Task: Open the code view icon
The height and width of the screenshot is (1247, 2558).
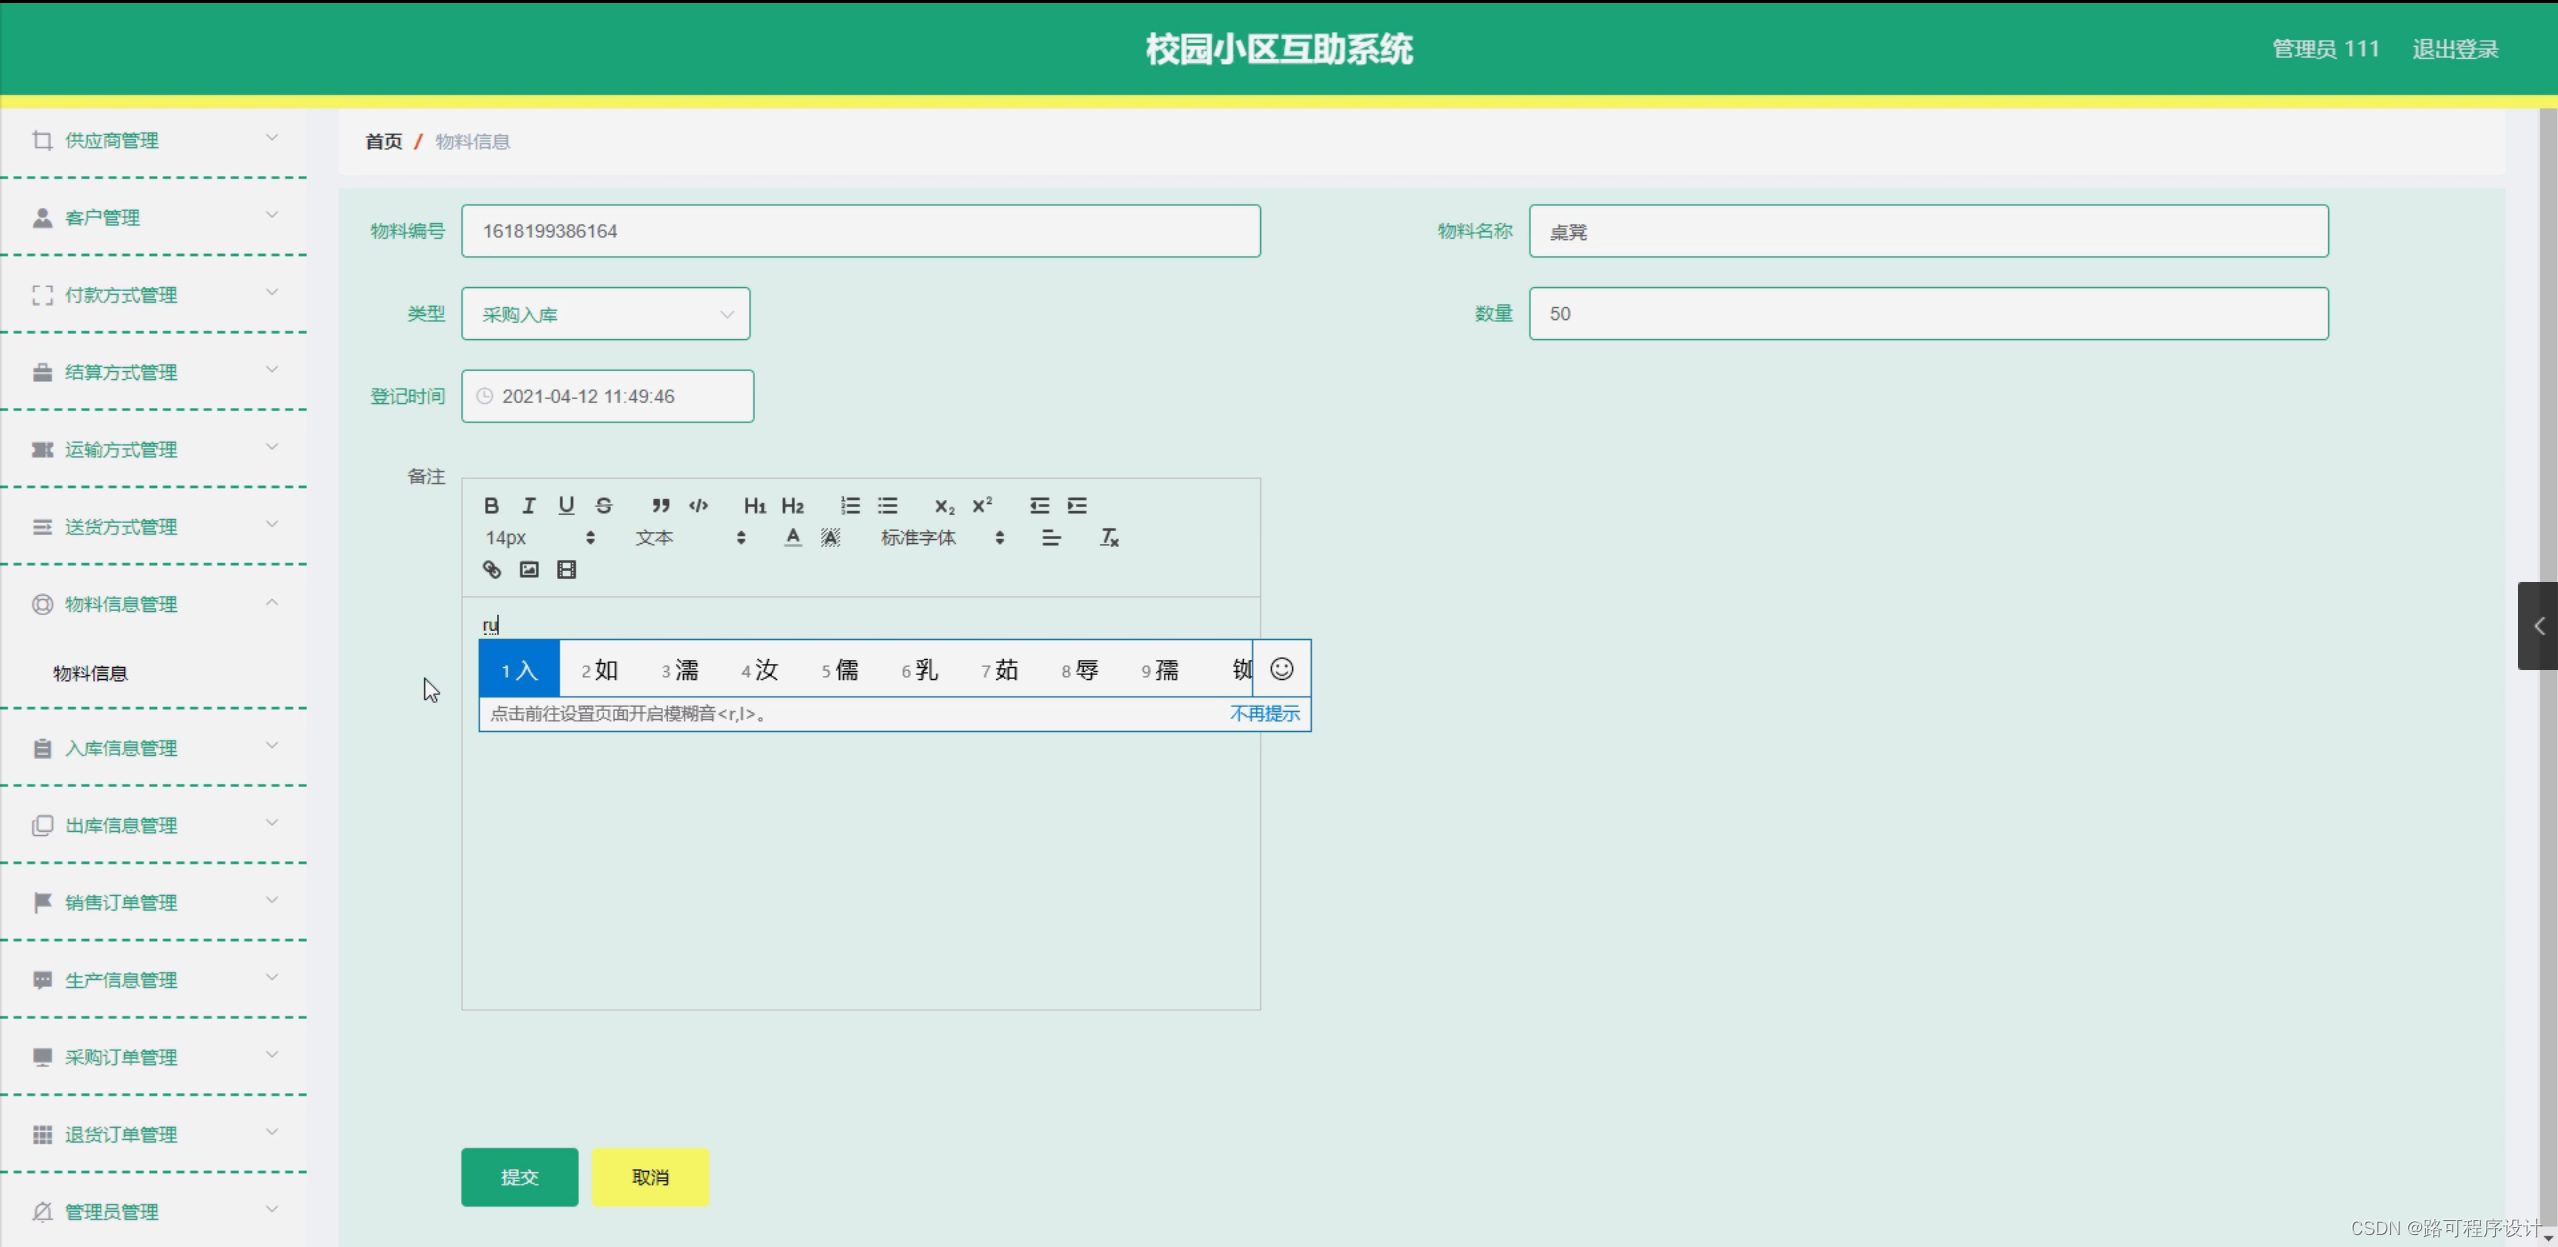Action: (x=697, y=505)
